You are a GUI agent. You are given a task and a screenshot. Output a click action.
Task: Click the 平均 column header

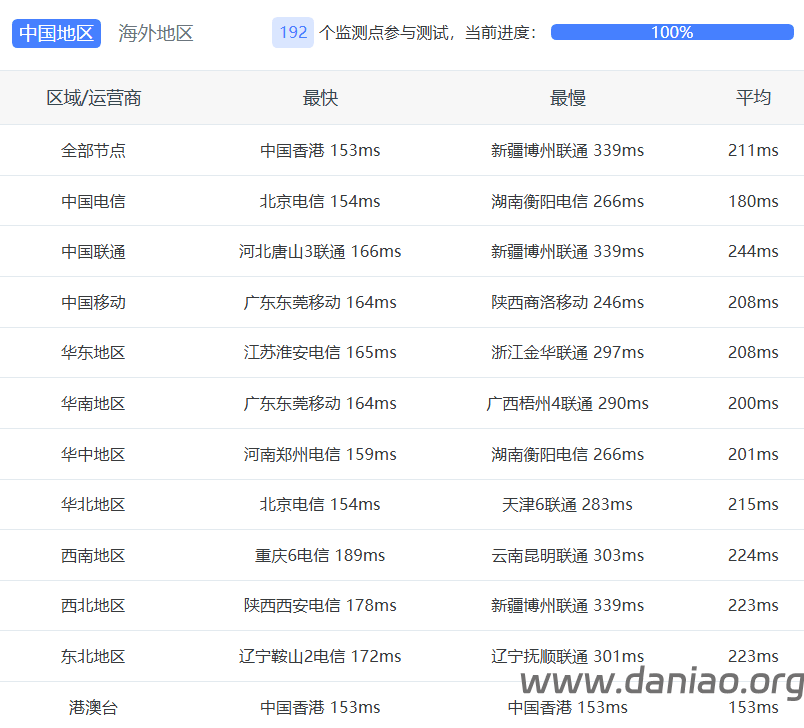tap(753, 98)
